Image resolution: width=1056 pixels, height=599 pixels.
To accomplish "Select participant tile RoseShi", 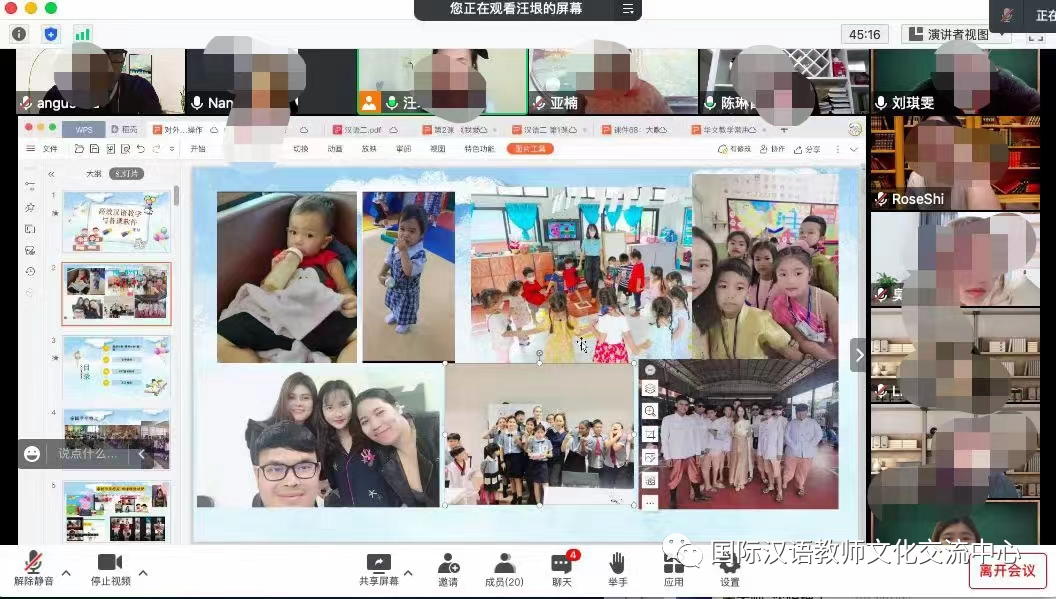I will point(955,162).
